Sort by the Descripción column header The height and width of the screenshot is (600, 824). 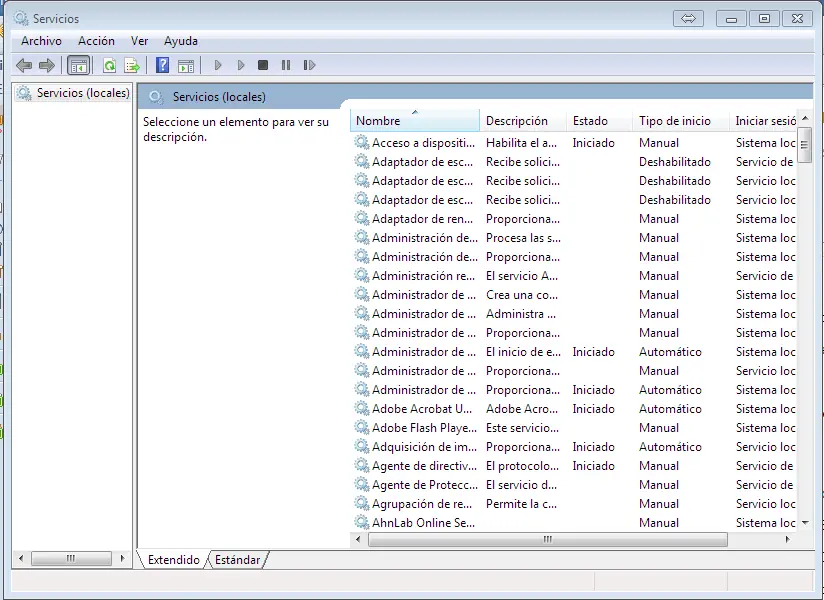523,121
